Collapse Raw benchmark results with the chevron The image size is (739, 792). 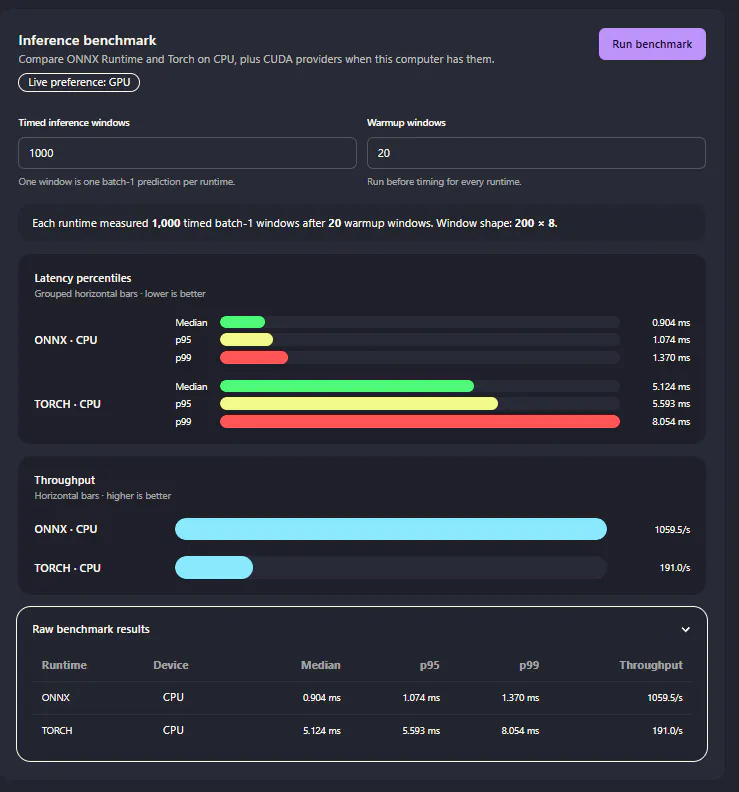685,629
